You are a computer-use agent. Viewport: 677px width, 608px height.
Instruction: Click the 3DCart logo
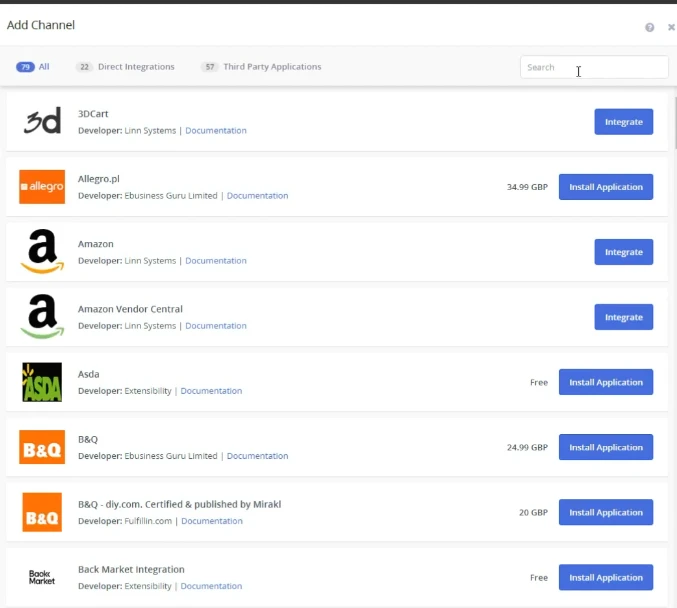coord(42,121)
